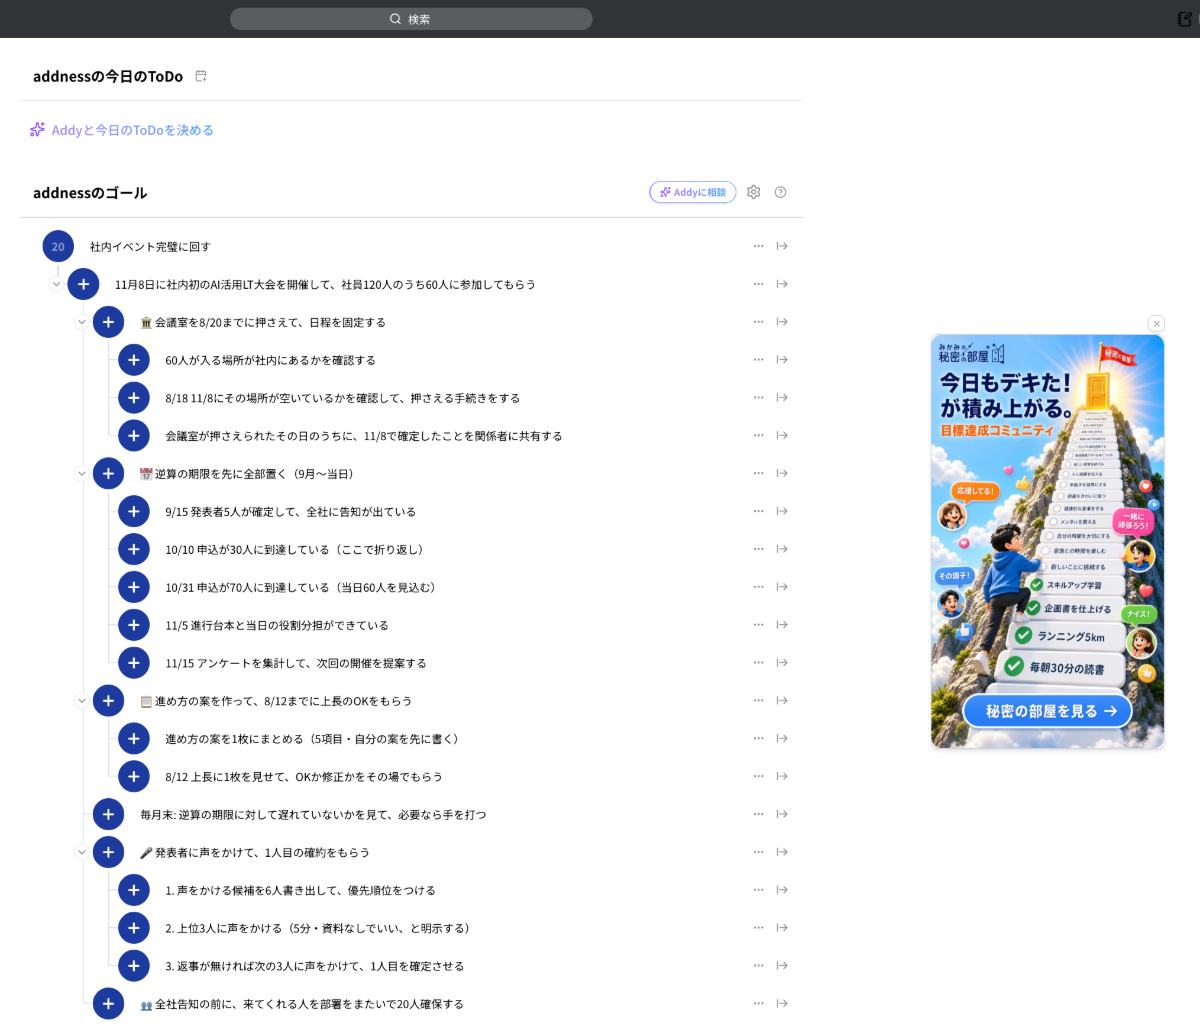Click plus circle for 10/10 申込が30人 row
1200x1026 pixels.
click(133, 549)
